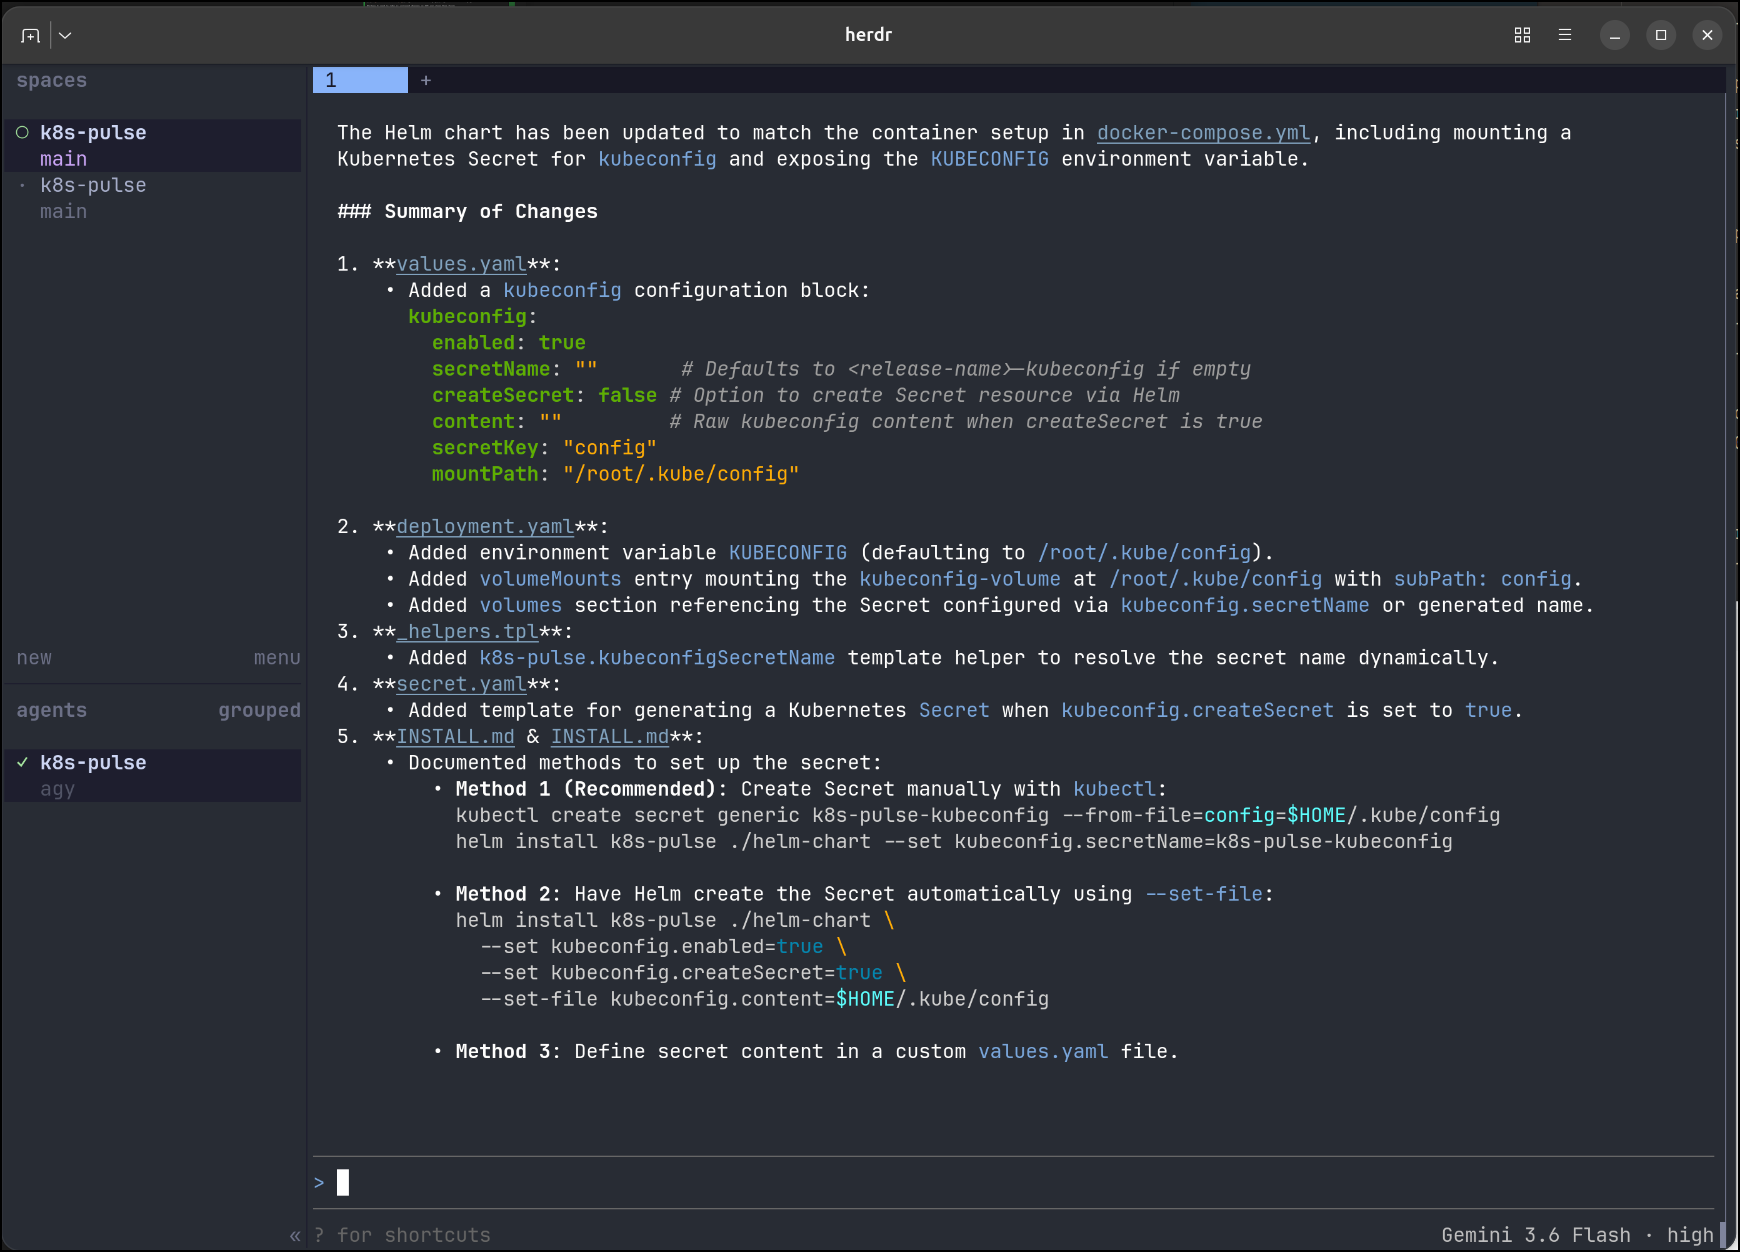Open the secret.yaml link
The image size is (1740, 1252).
[461, 684]
